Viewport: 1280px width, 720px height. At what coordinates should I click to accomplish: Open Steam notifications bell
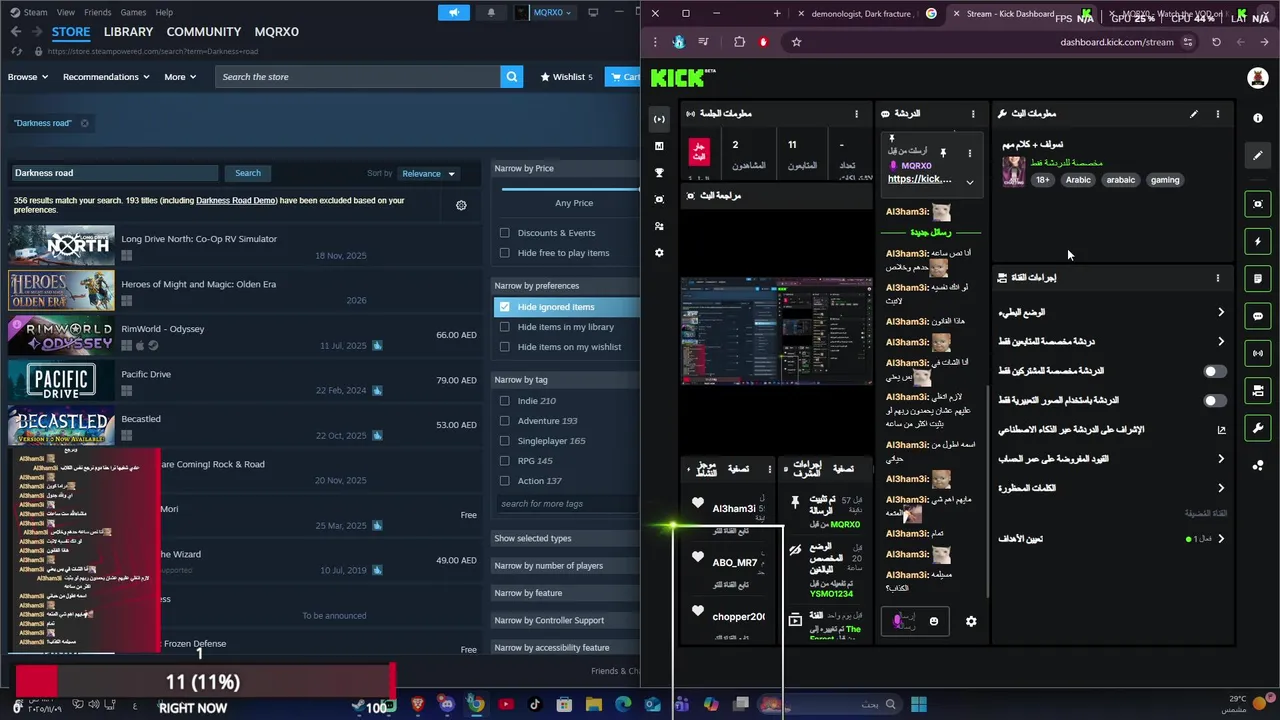point(490,12)
